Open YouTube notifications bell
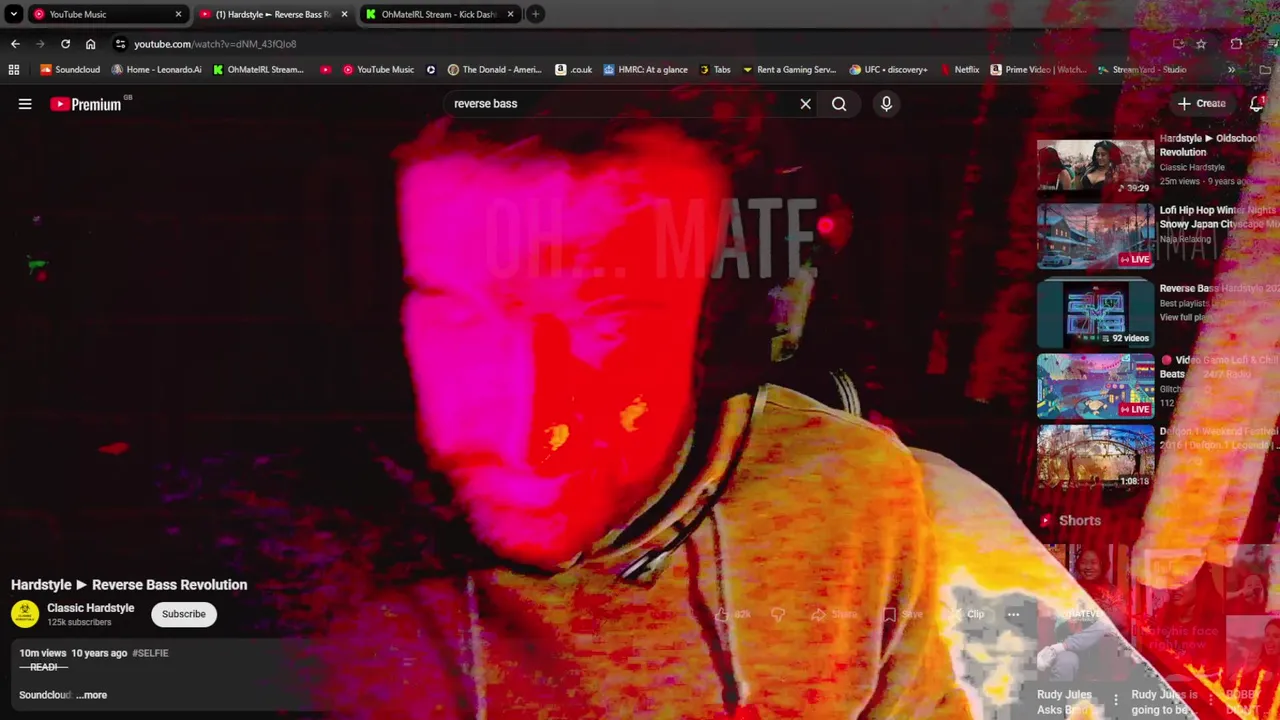 (x=1257, y=104)
